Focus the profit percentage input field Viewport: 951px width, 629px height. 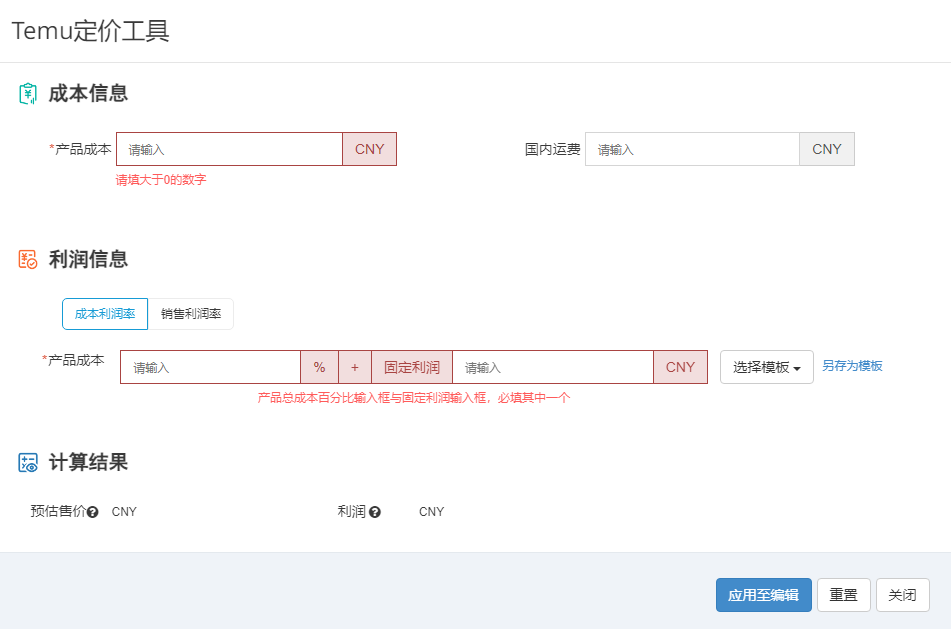(210, 367)
